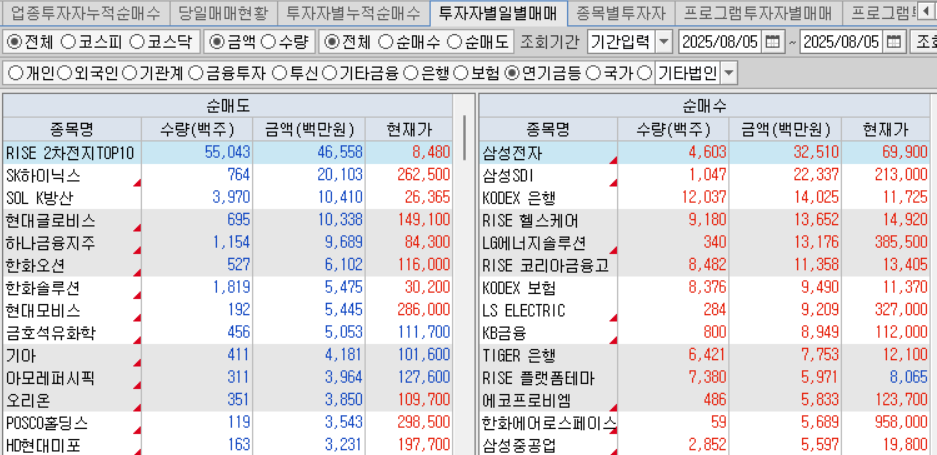Screen dimensions: 937x455
Task: Switch to 투자자별일별매매 tab
Action: click(498, 11)
